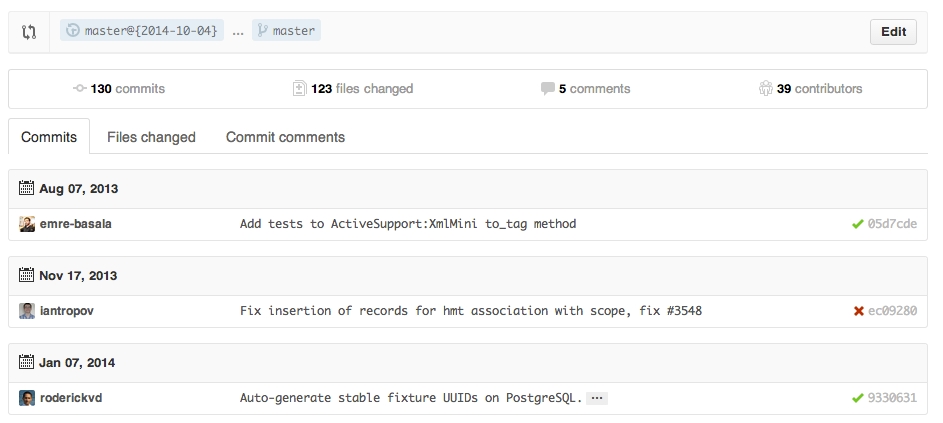
Task: Click roderickvd's avatar picture
Action: pyautogui.click(x=27, y=398)
